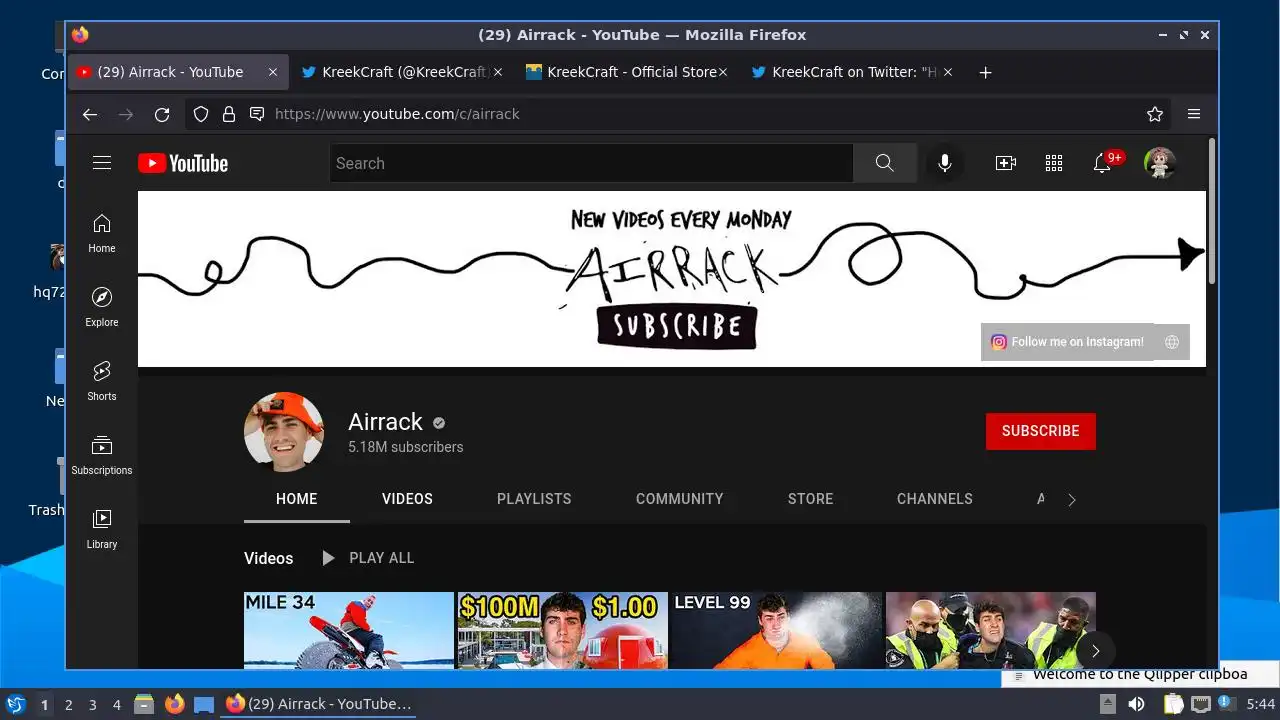This screenshot has height=720, width=1280.
Task: Open the Create video icon
Action: [1006, 163]
